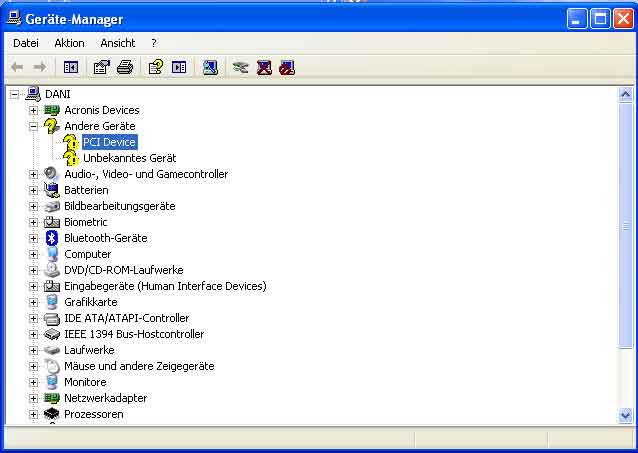Image resolution: width=638 pixels, height=453 pixels.
Task: Open the Aktion menu
Action: 69,43
